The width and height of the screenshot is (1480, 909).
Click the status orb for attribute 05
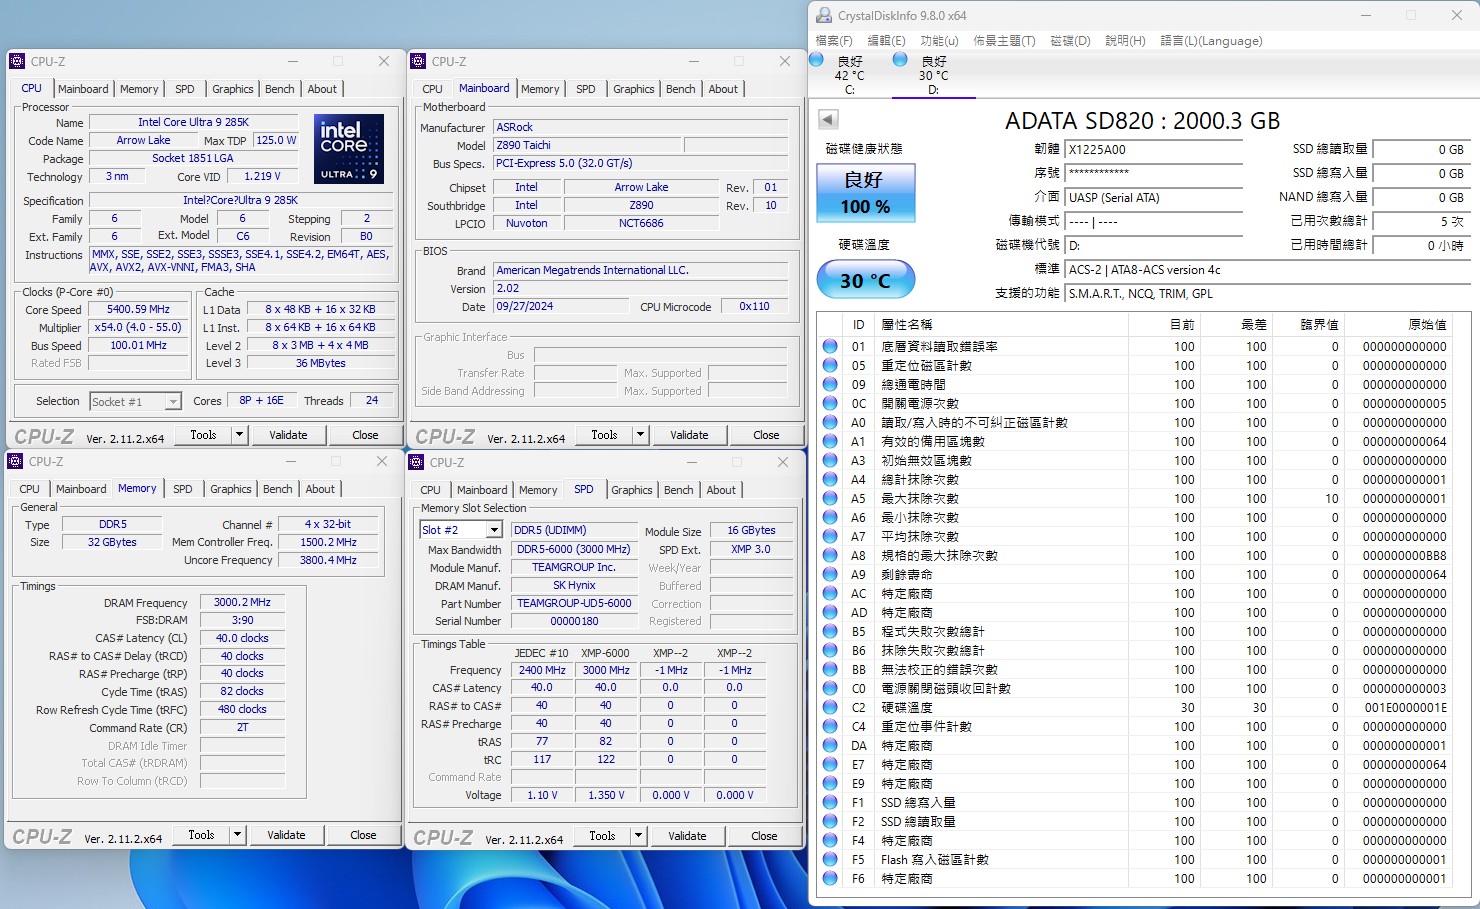click(x=830, y=365)
